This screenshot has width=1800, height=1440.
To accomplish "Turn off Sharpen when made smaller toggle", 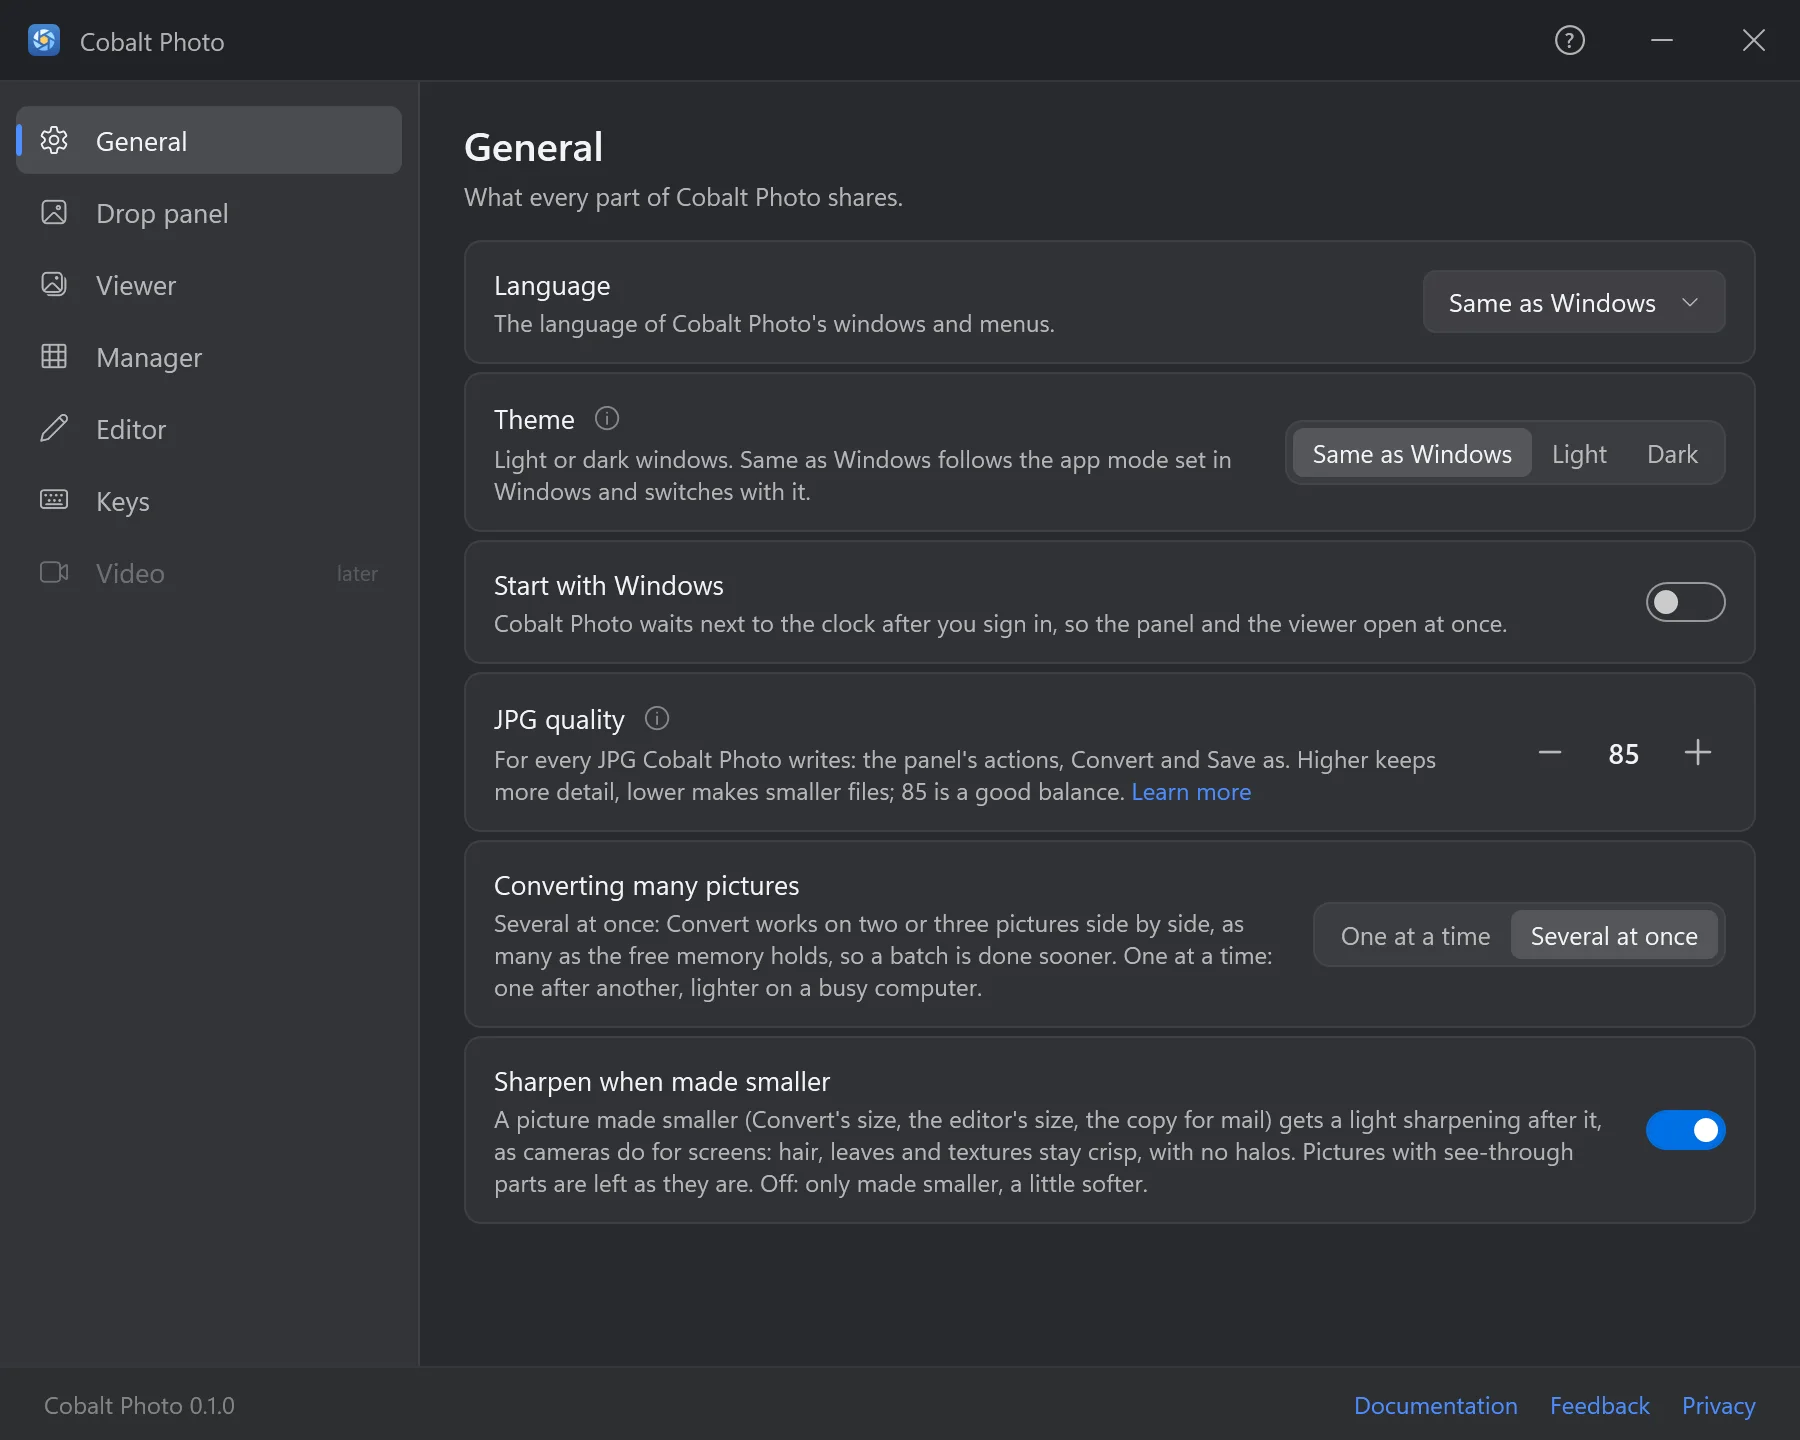I will [1686, 1130].
